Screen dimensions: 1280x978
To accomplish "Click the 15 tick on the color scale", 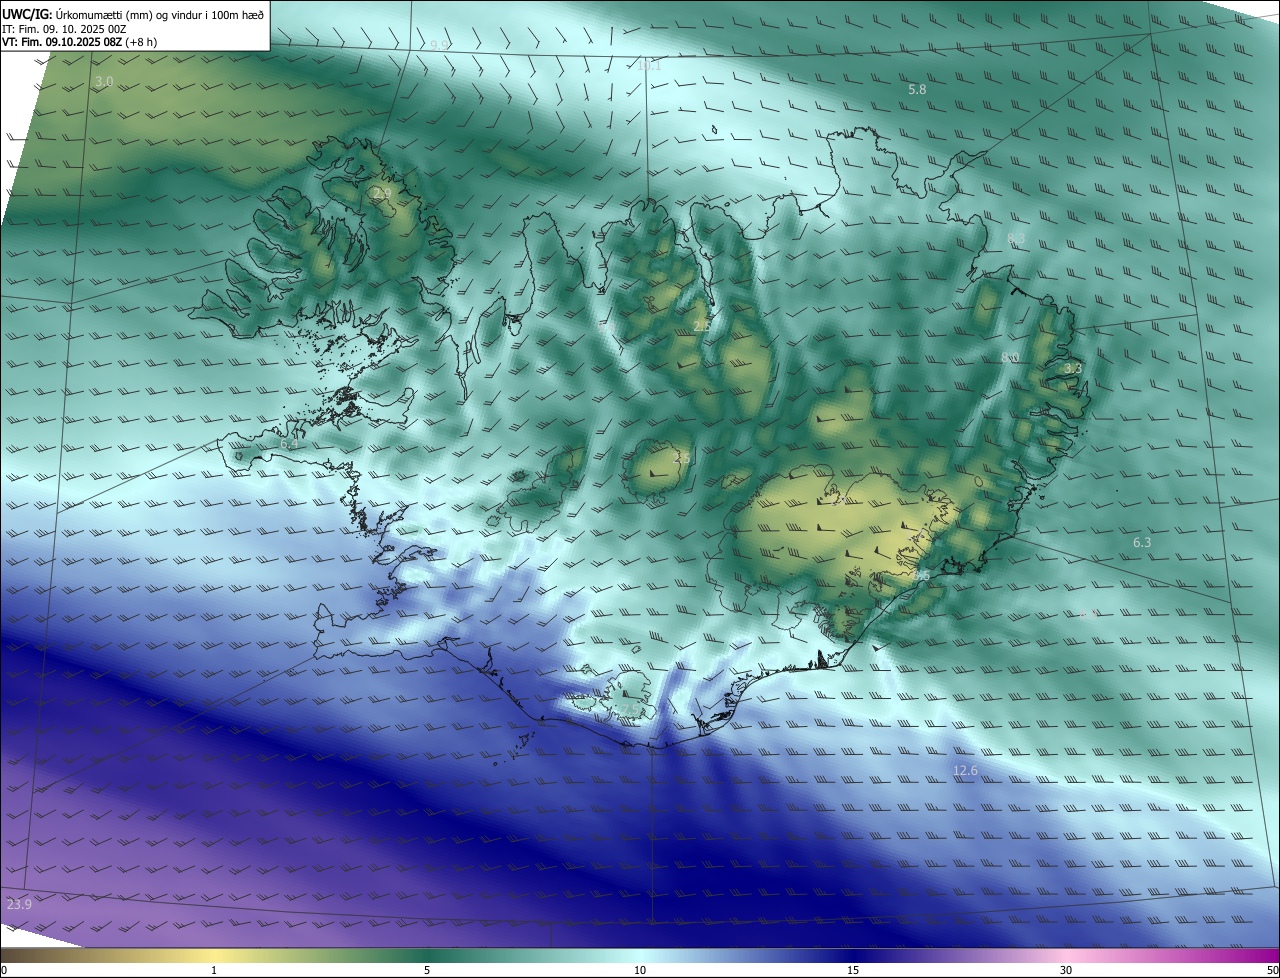I will tap(853, 970).
